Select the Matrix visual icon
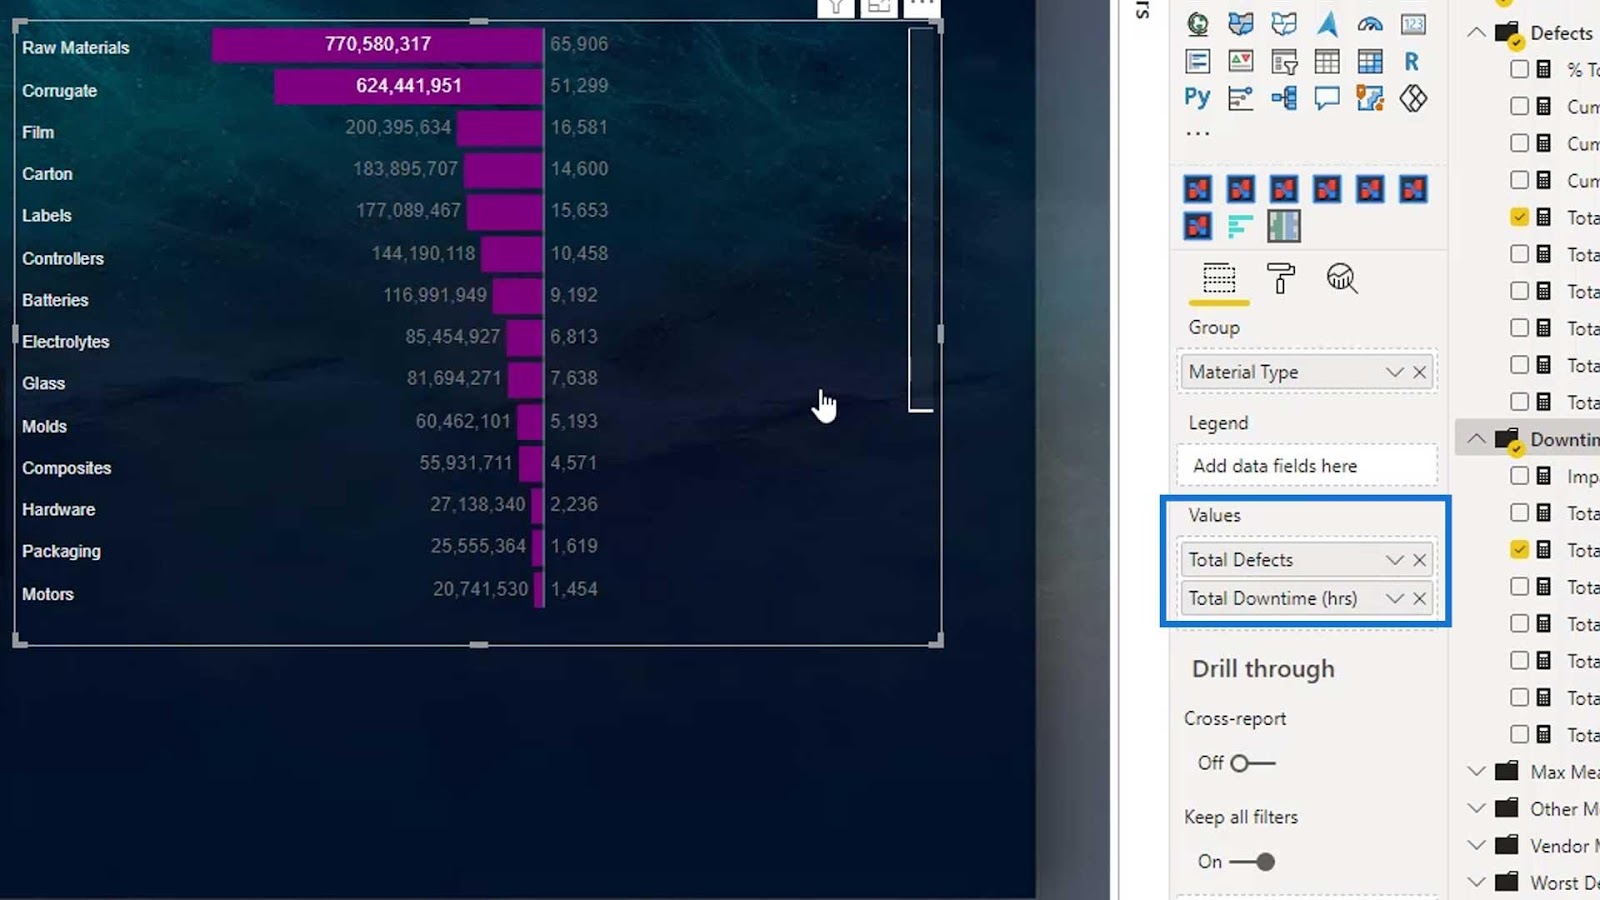 coord(1370,61)
